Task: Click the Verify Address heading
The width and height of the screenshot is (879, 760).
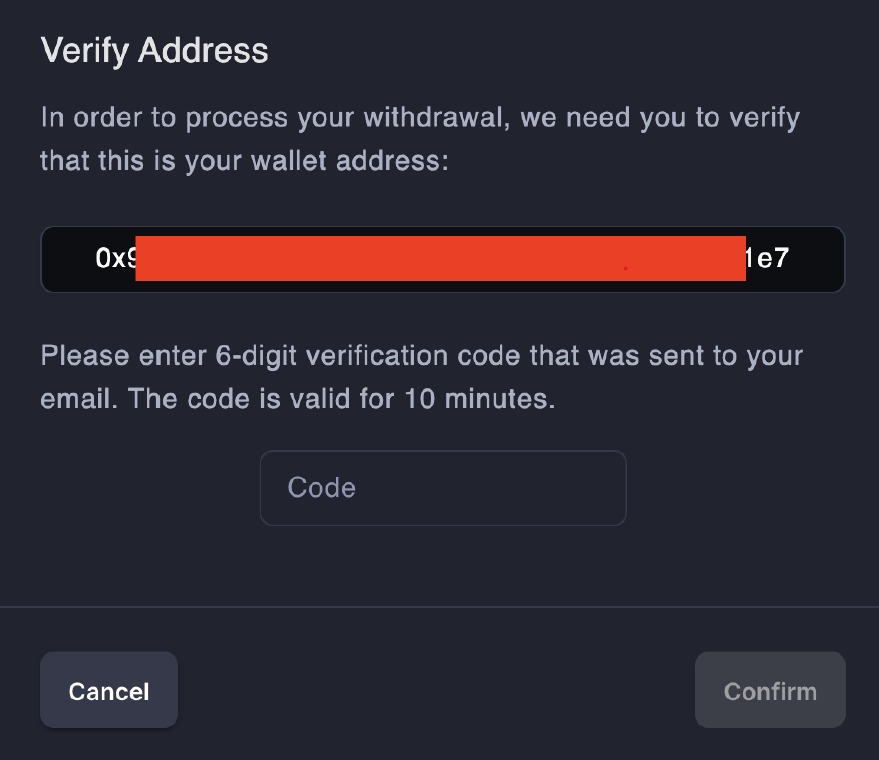Action: point(154,51)
